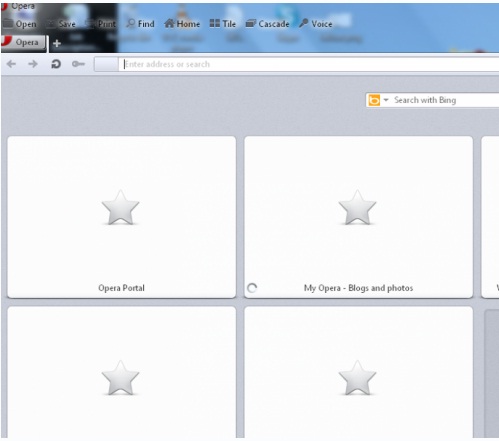Image resolution: width=499 pixels, height=441 pixels.
Task: Tile the open windows
Action: 223,24
